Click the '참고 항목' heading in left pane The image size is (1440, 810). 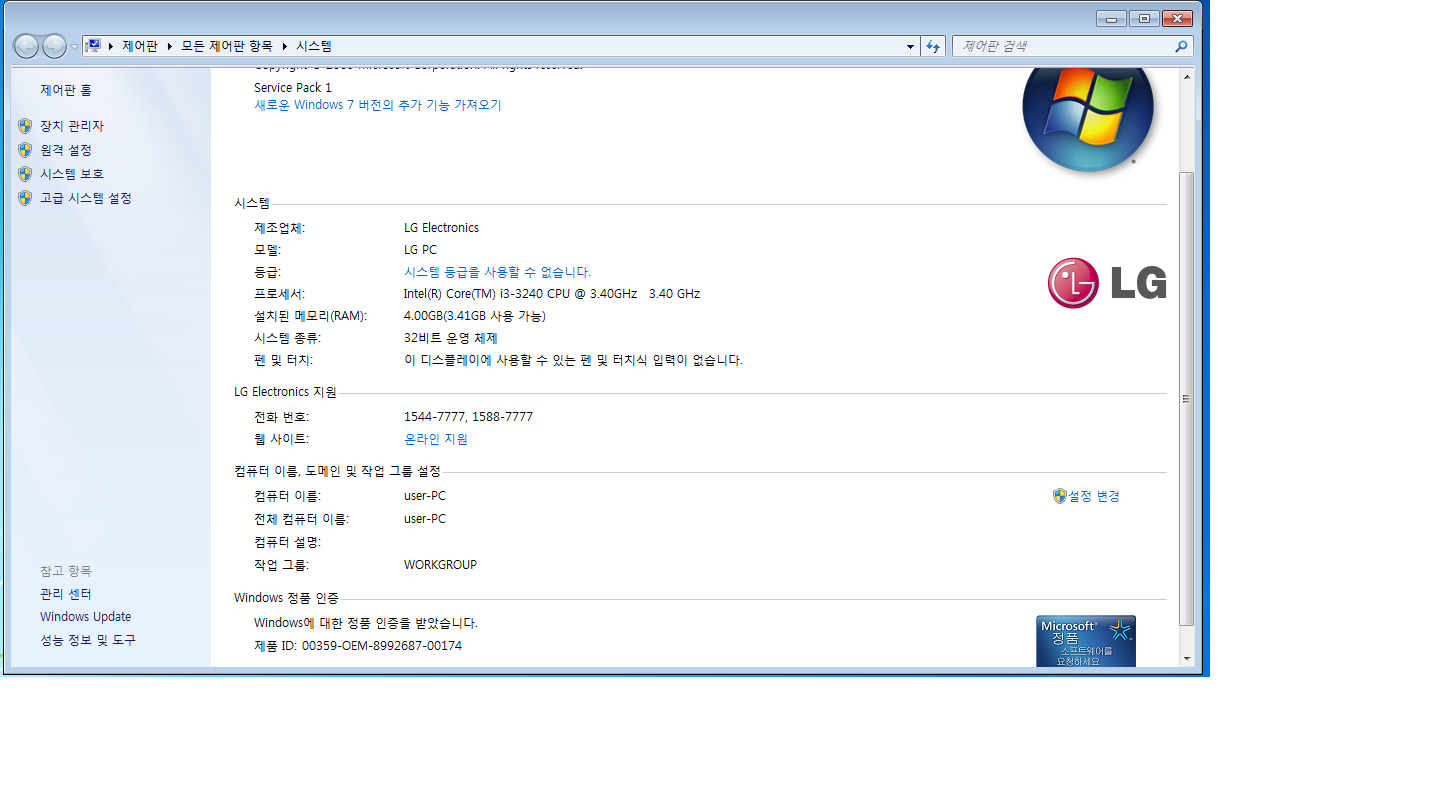[x=66, y=571]
